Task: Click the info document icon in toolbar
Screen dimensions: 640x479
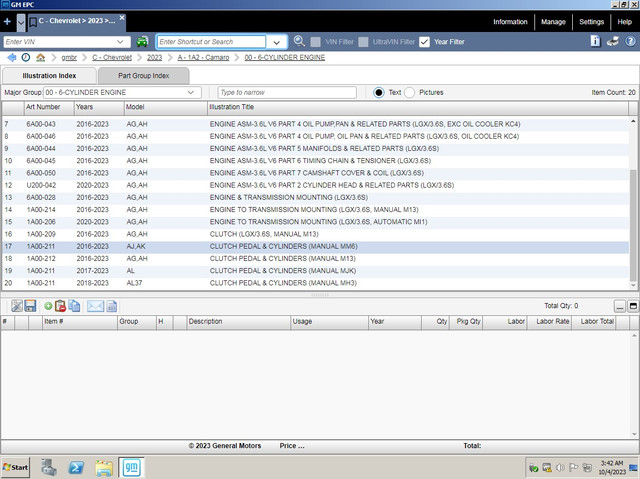Action: [596, 41]
